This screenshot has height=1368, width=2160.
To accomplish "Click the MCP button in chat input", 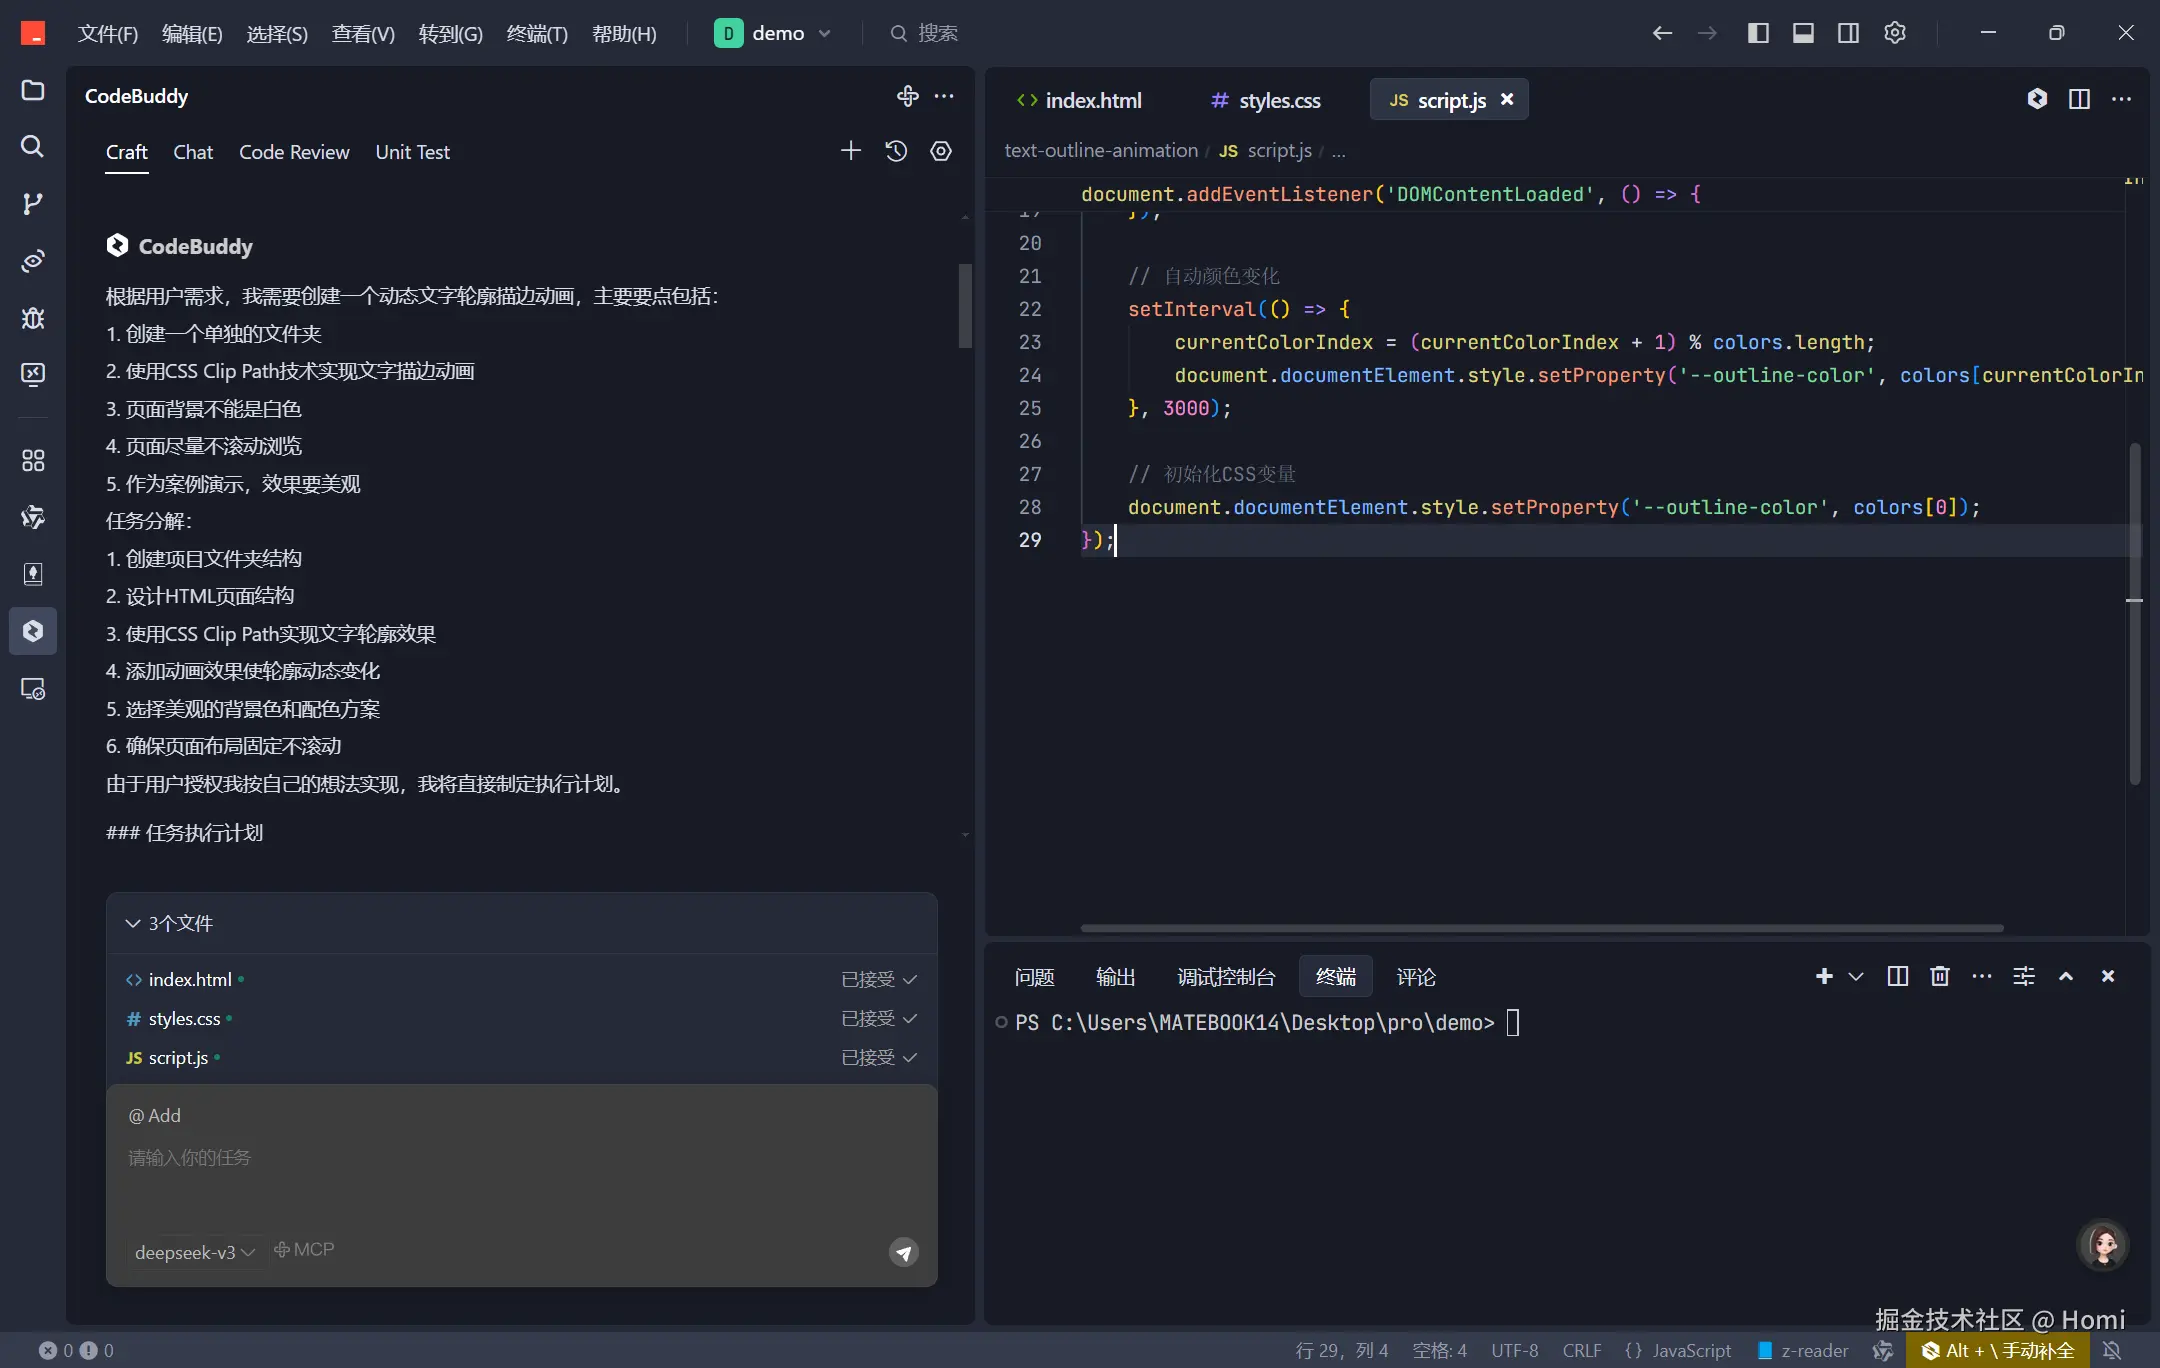I will pos(305,1250).
